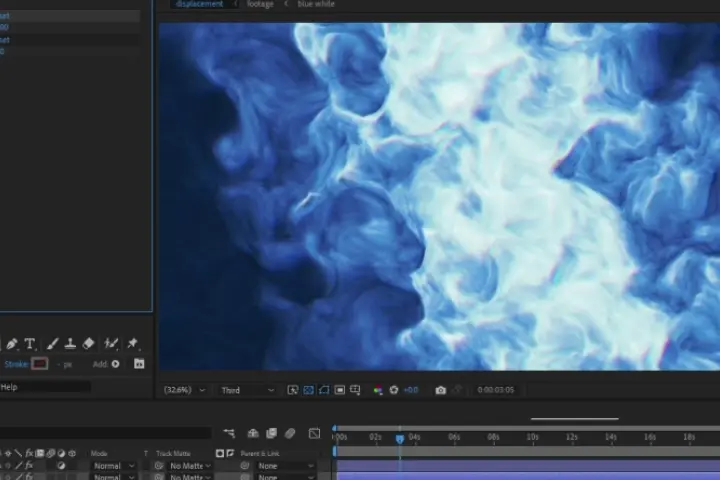Click the 06s mark on time ruler

click(x=454, y=437)
